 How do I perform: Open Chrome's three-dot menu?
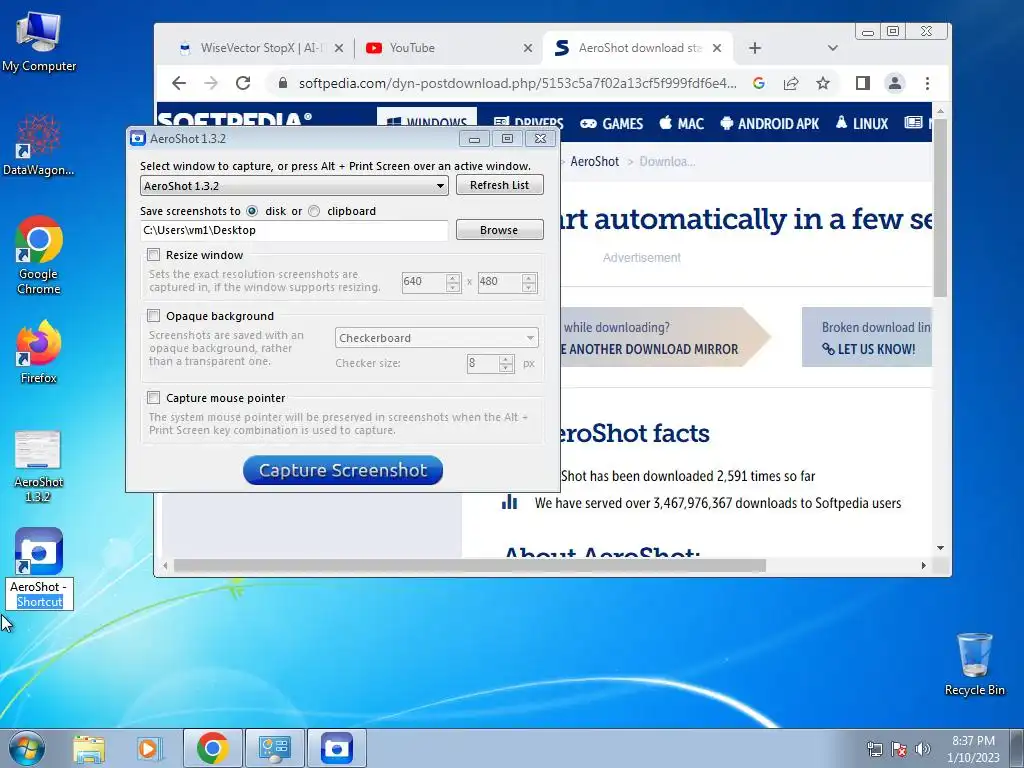pyautogui.click(x=927, y=83)
